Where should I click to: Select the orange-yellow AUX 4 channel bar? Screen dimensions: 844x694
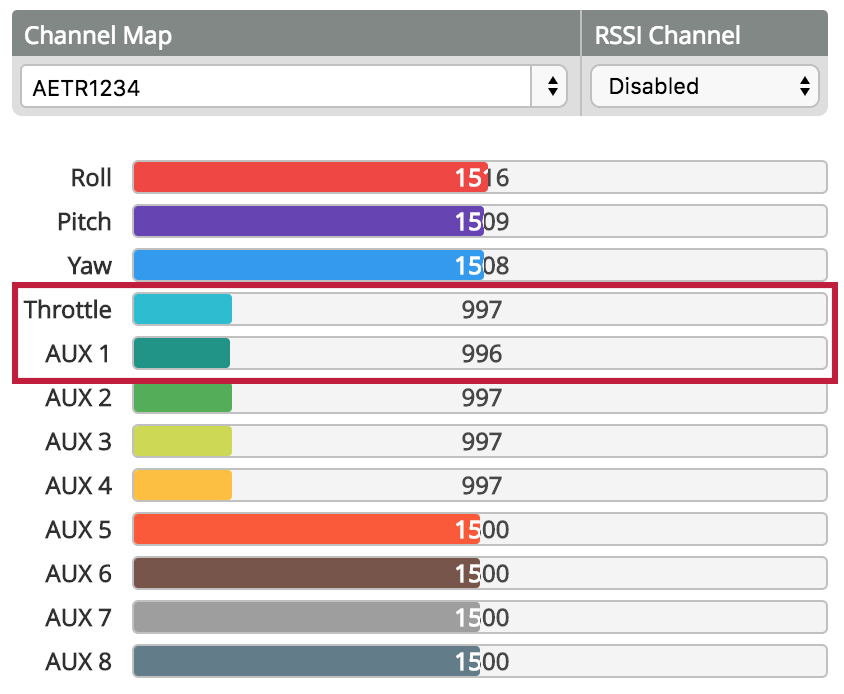pos(183,486)
